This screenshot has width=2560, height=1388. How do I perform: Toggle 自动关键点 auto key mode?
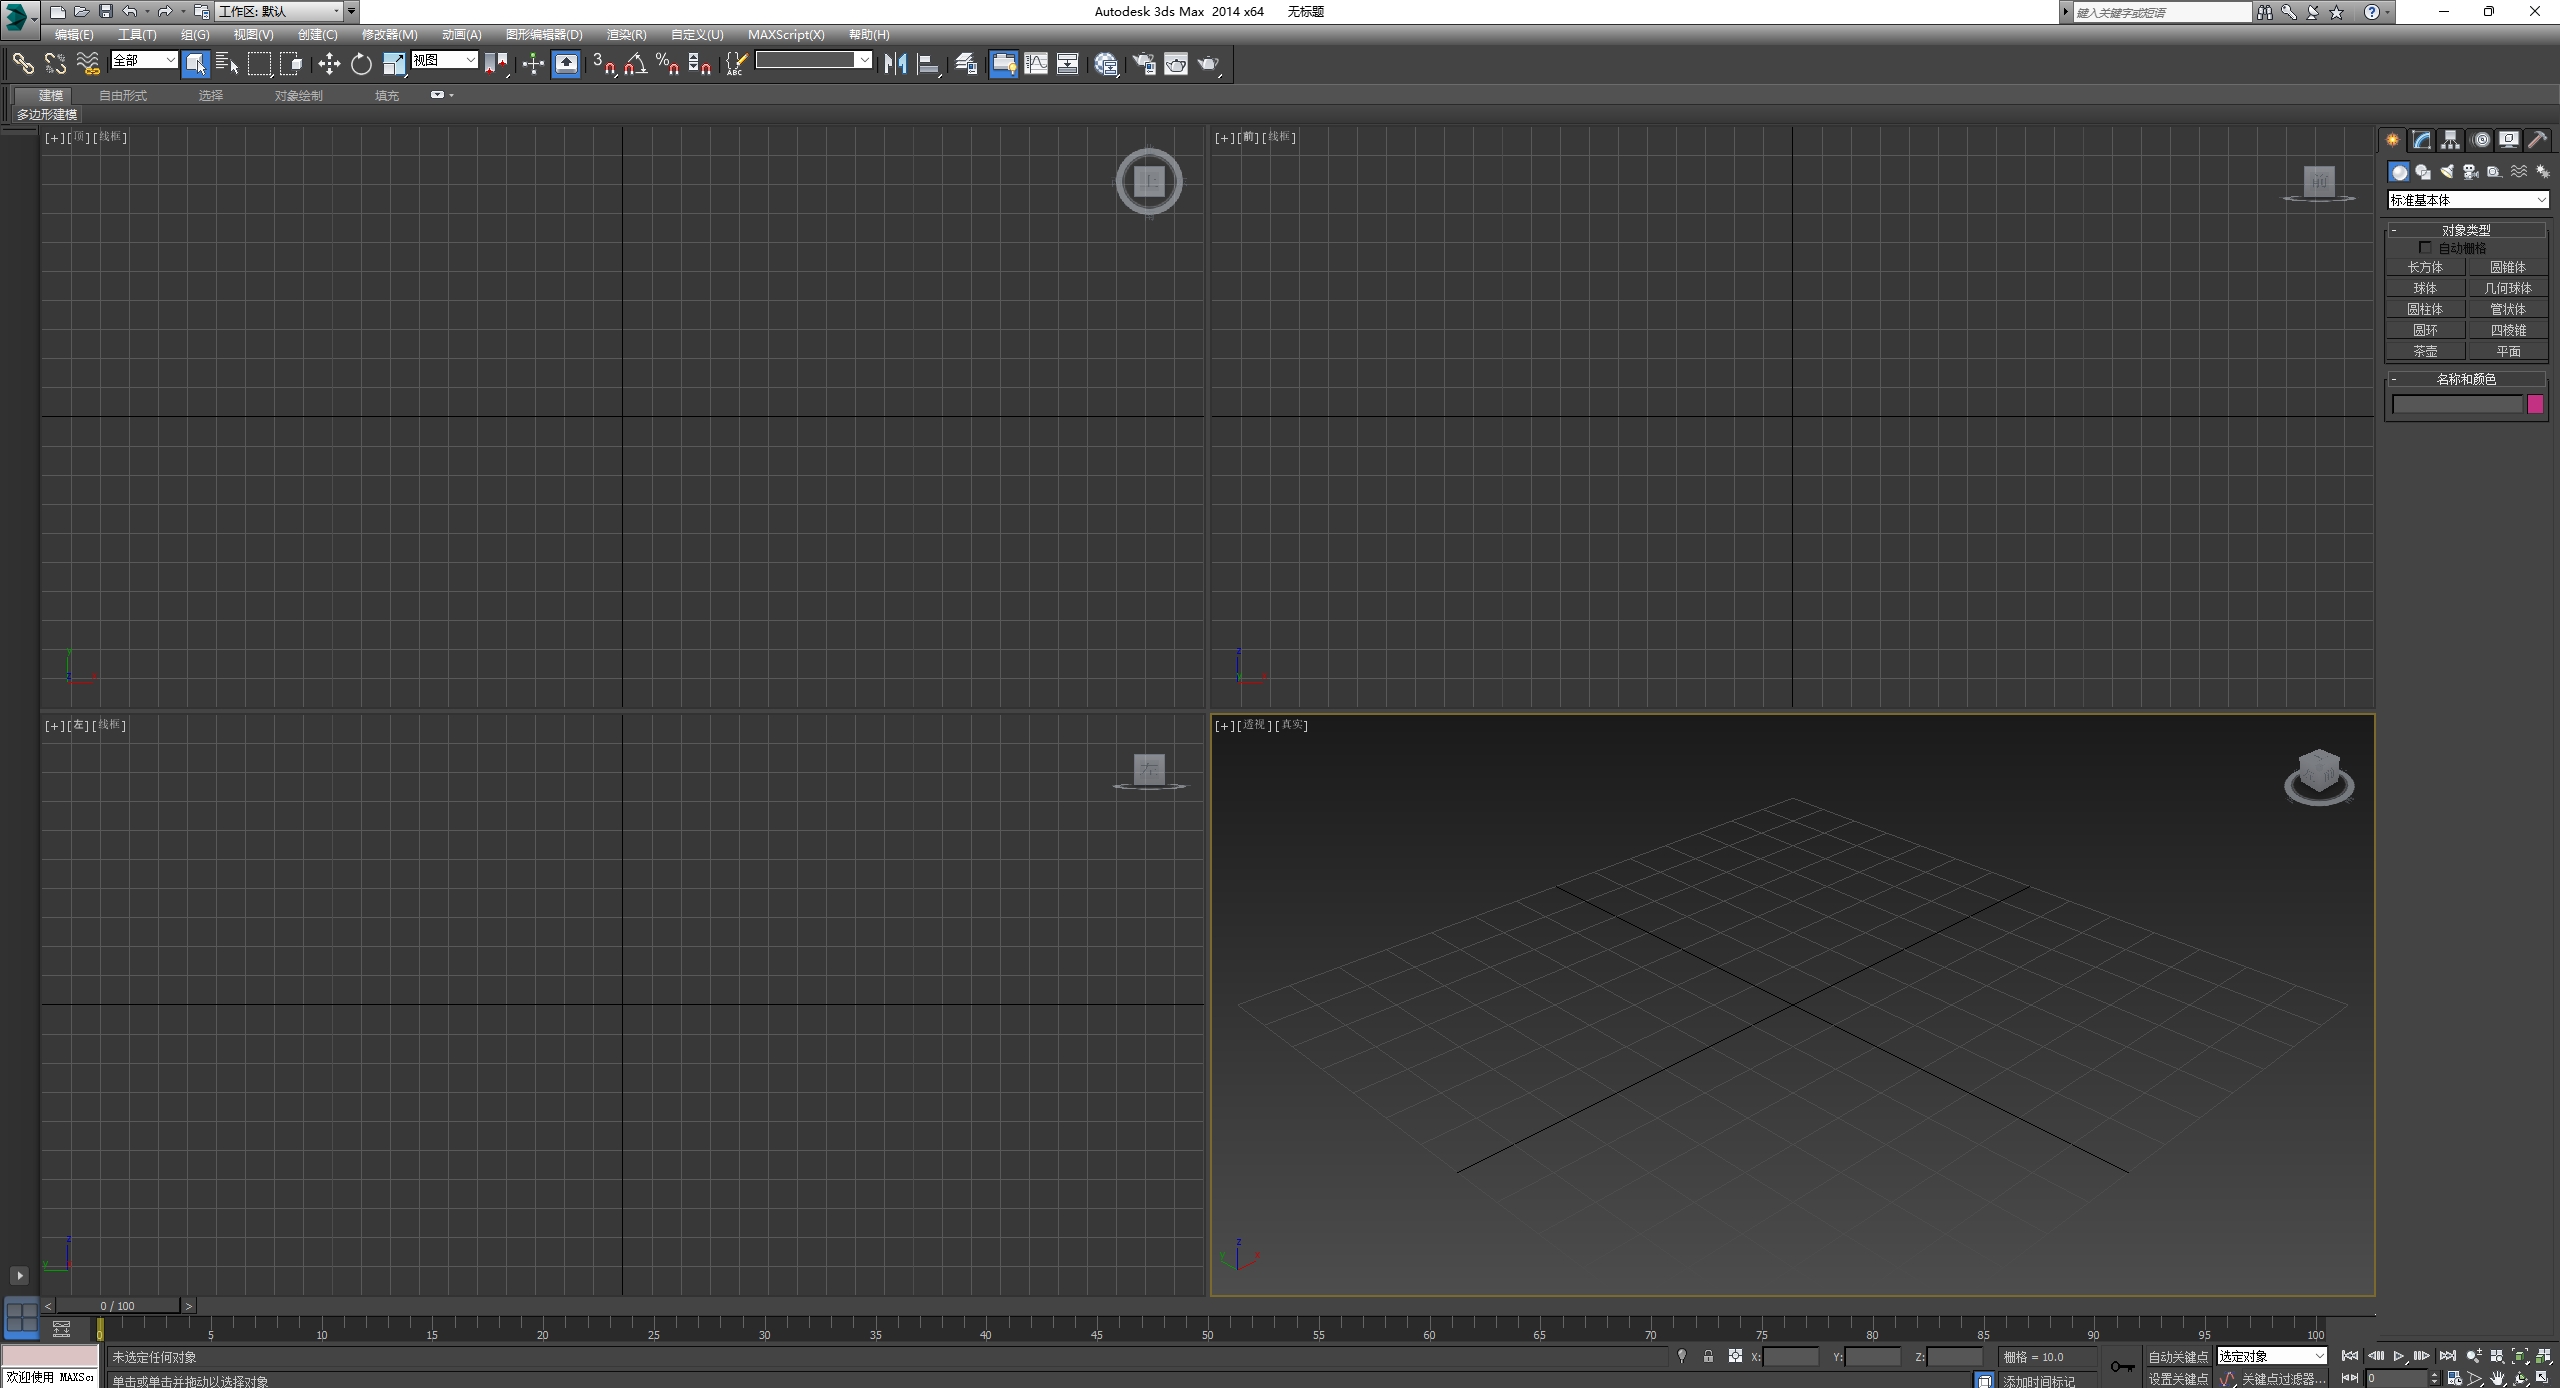(2177, 1357)
